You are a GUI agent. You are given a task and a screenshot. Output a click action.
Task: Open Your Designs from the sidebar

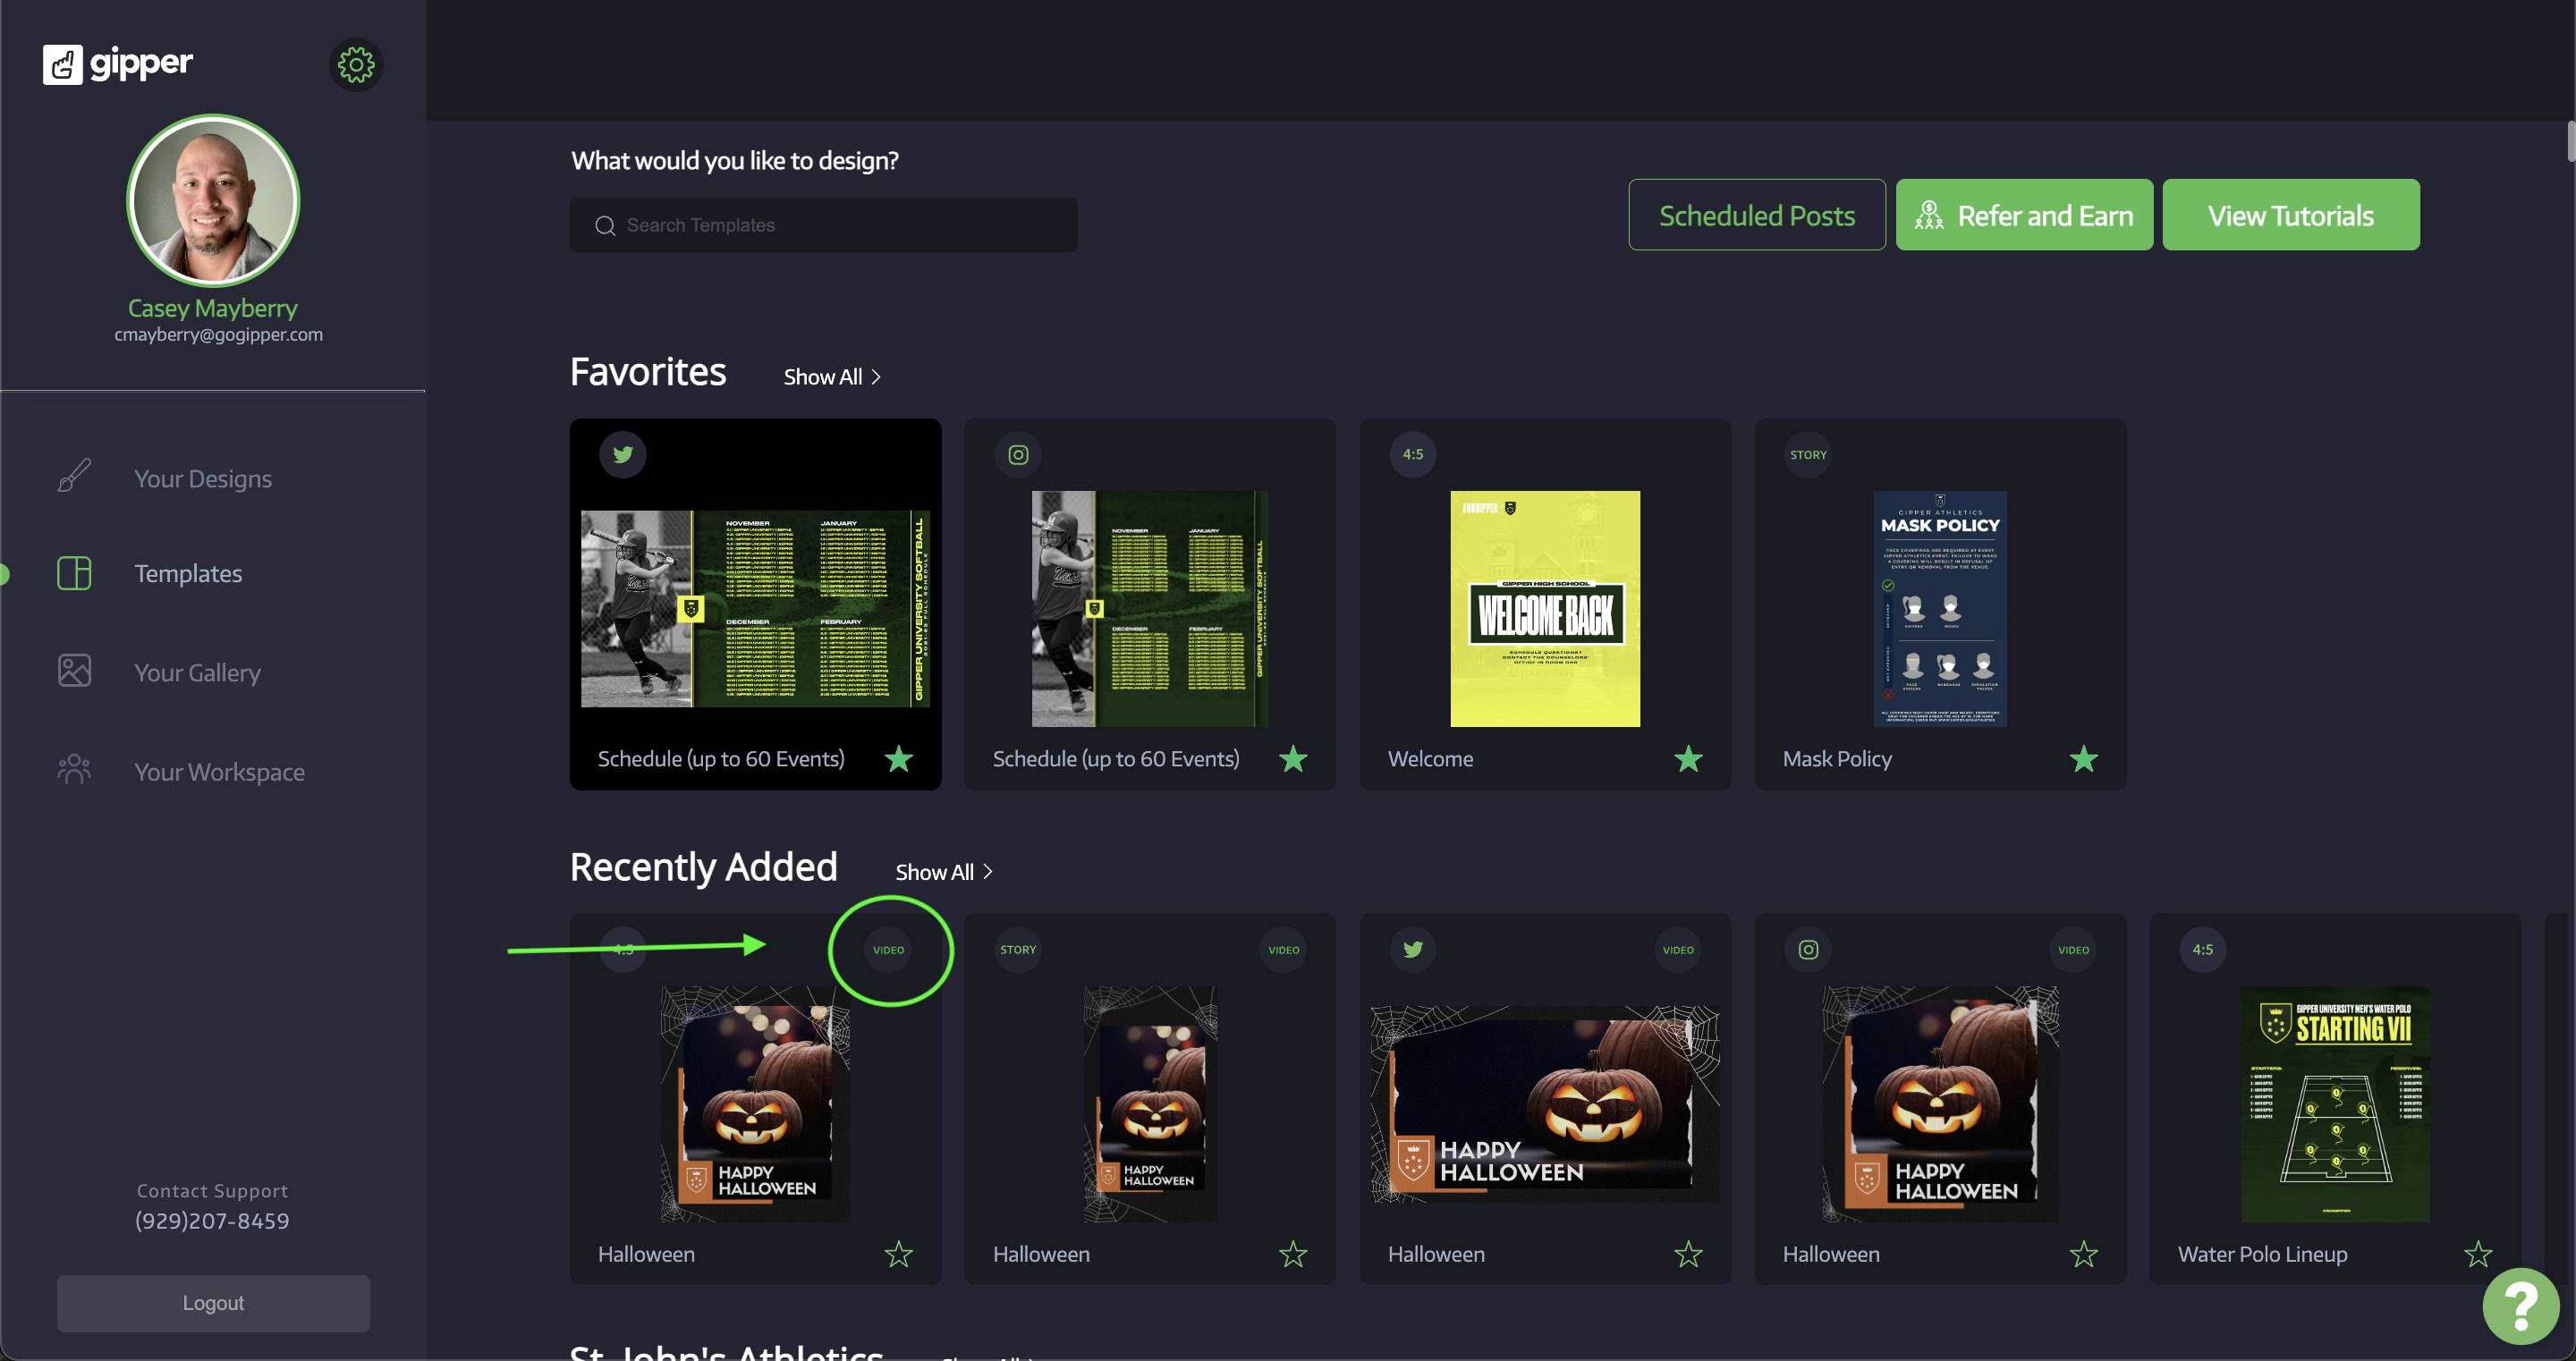[203, 479]
